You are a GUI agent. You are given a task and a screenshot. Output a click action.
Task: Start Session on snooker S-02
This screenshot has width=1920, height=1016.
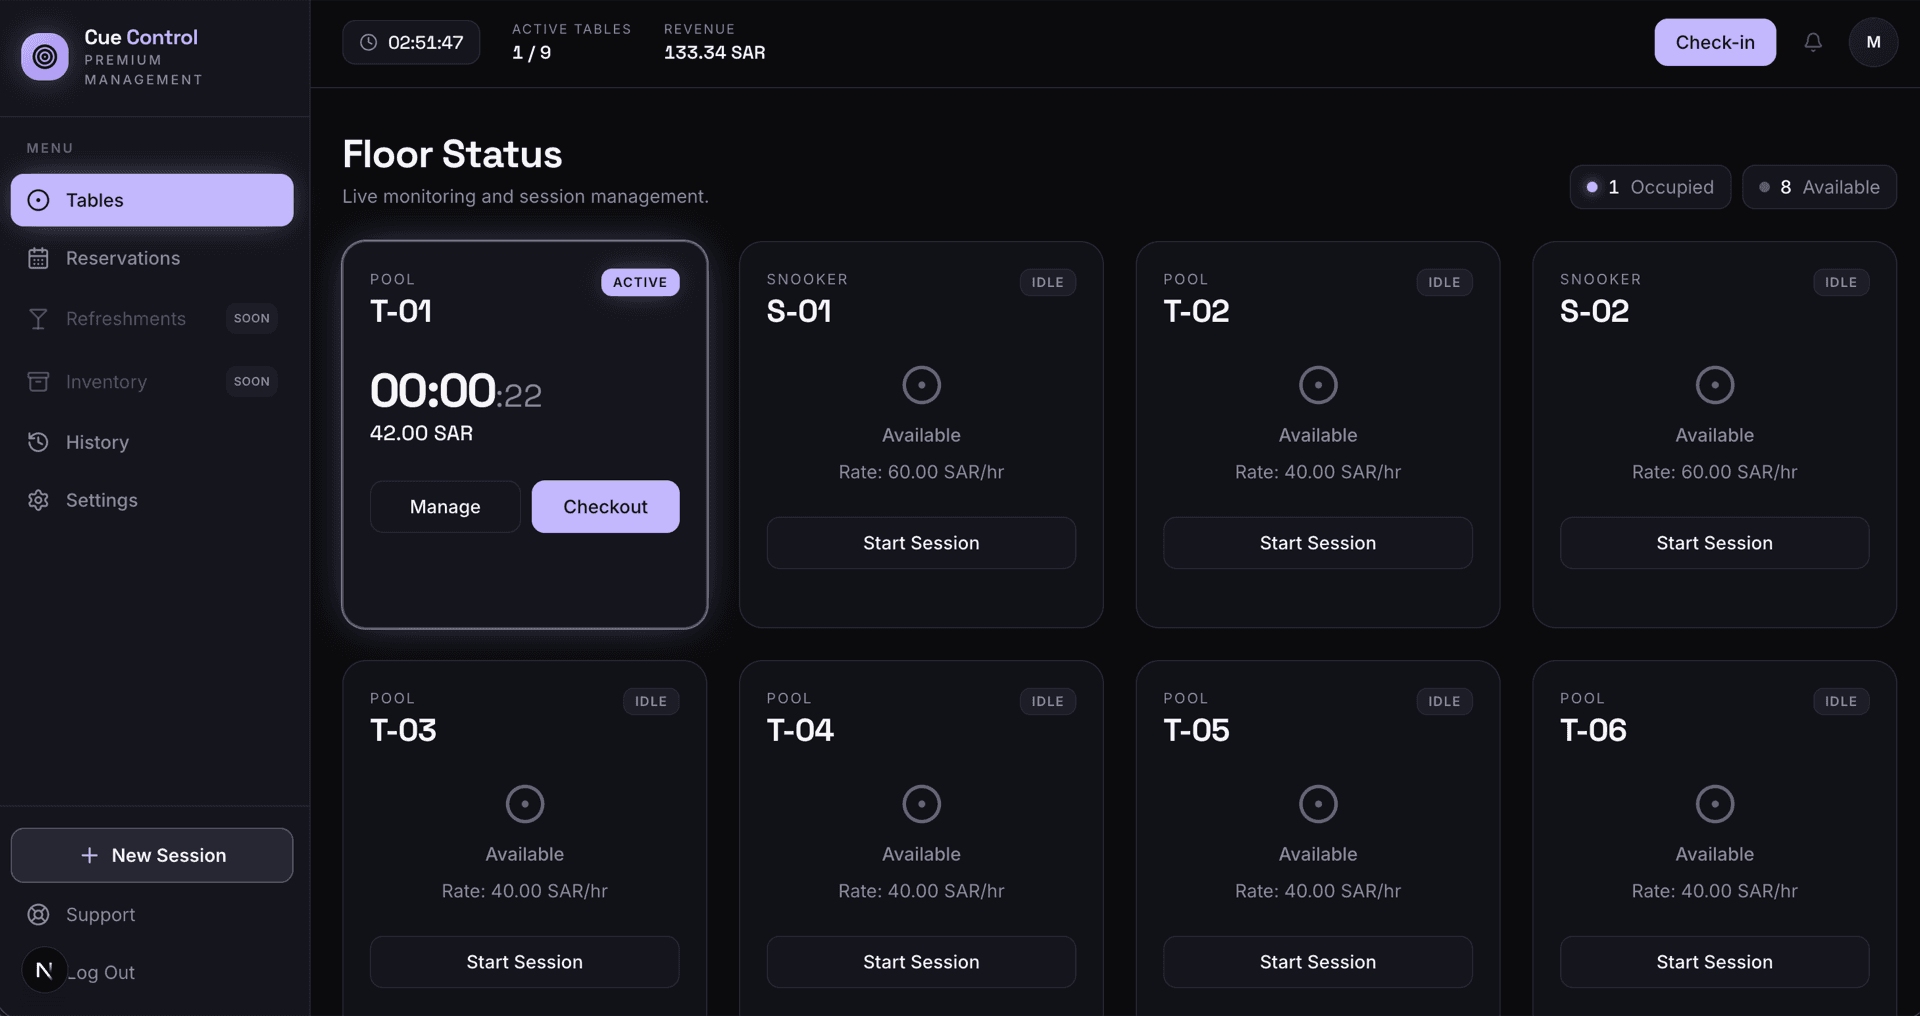click(1714, 543)
